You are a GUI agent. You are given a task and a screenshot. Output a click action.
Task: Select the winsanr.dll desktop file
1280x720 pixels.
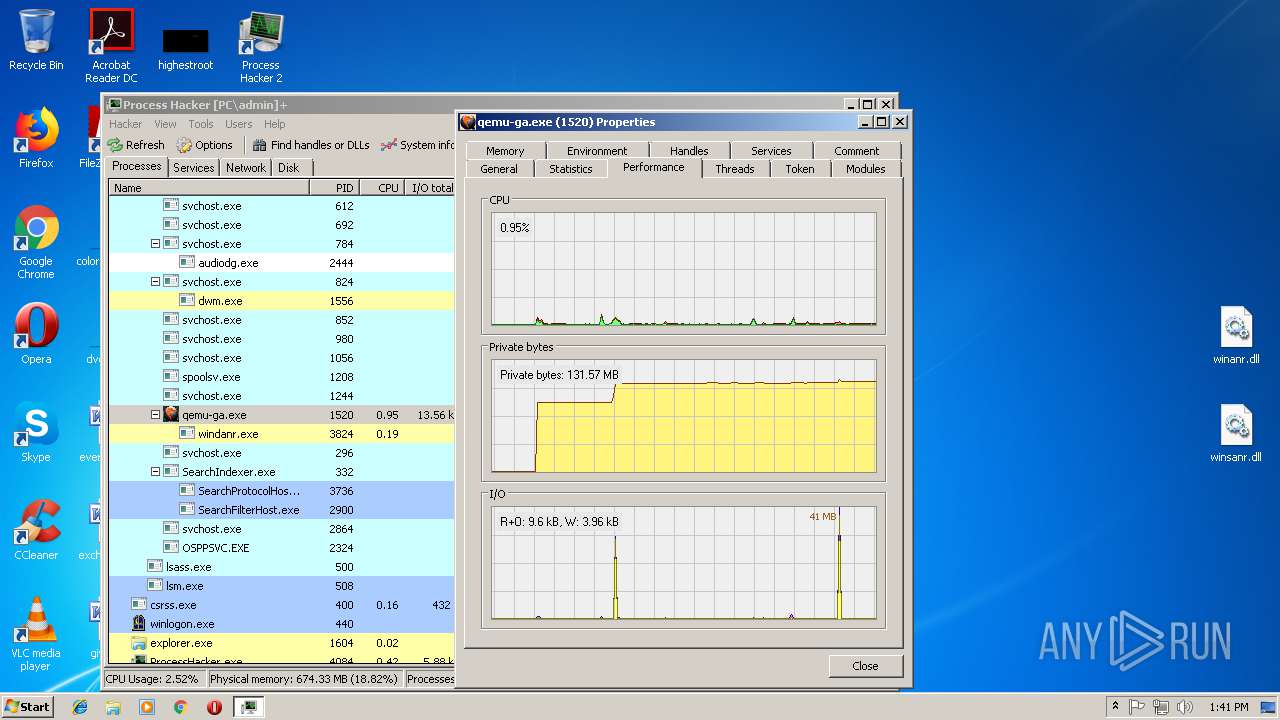click(x=1237, y=434)
